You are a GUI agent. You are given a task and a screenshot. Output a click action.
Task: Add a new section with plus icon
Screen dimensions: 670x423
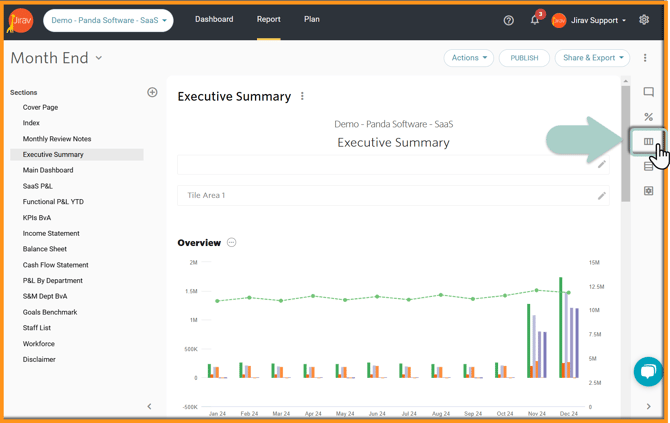click(x=152, y=92)
